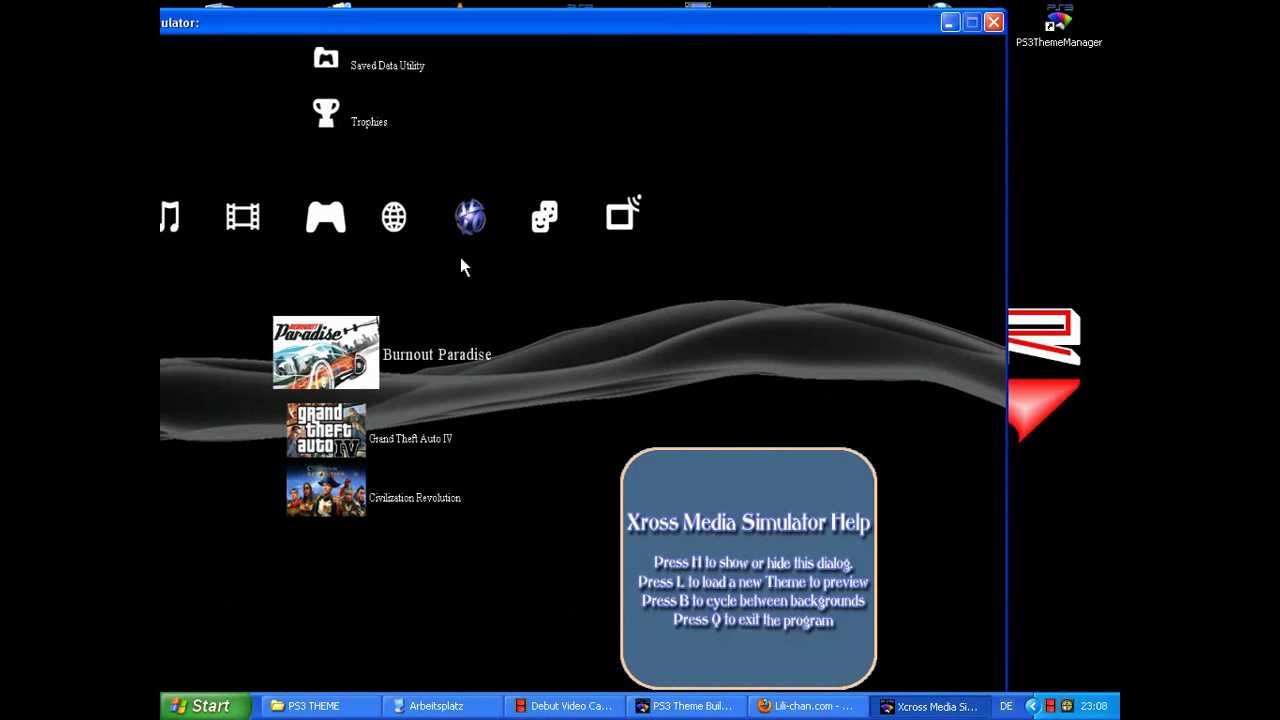The width and height of the screenshot is (1280, 720).
Task: Click the Xross Media Simulator Help heading
Action: (x=748, y=523)
